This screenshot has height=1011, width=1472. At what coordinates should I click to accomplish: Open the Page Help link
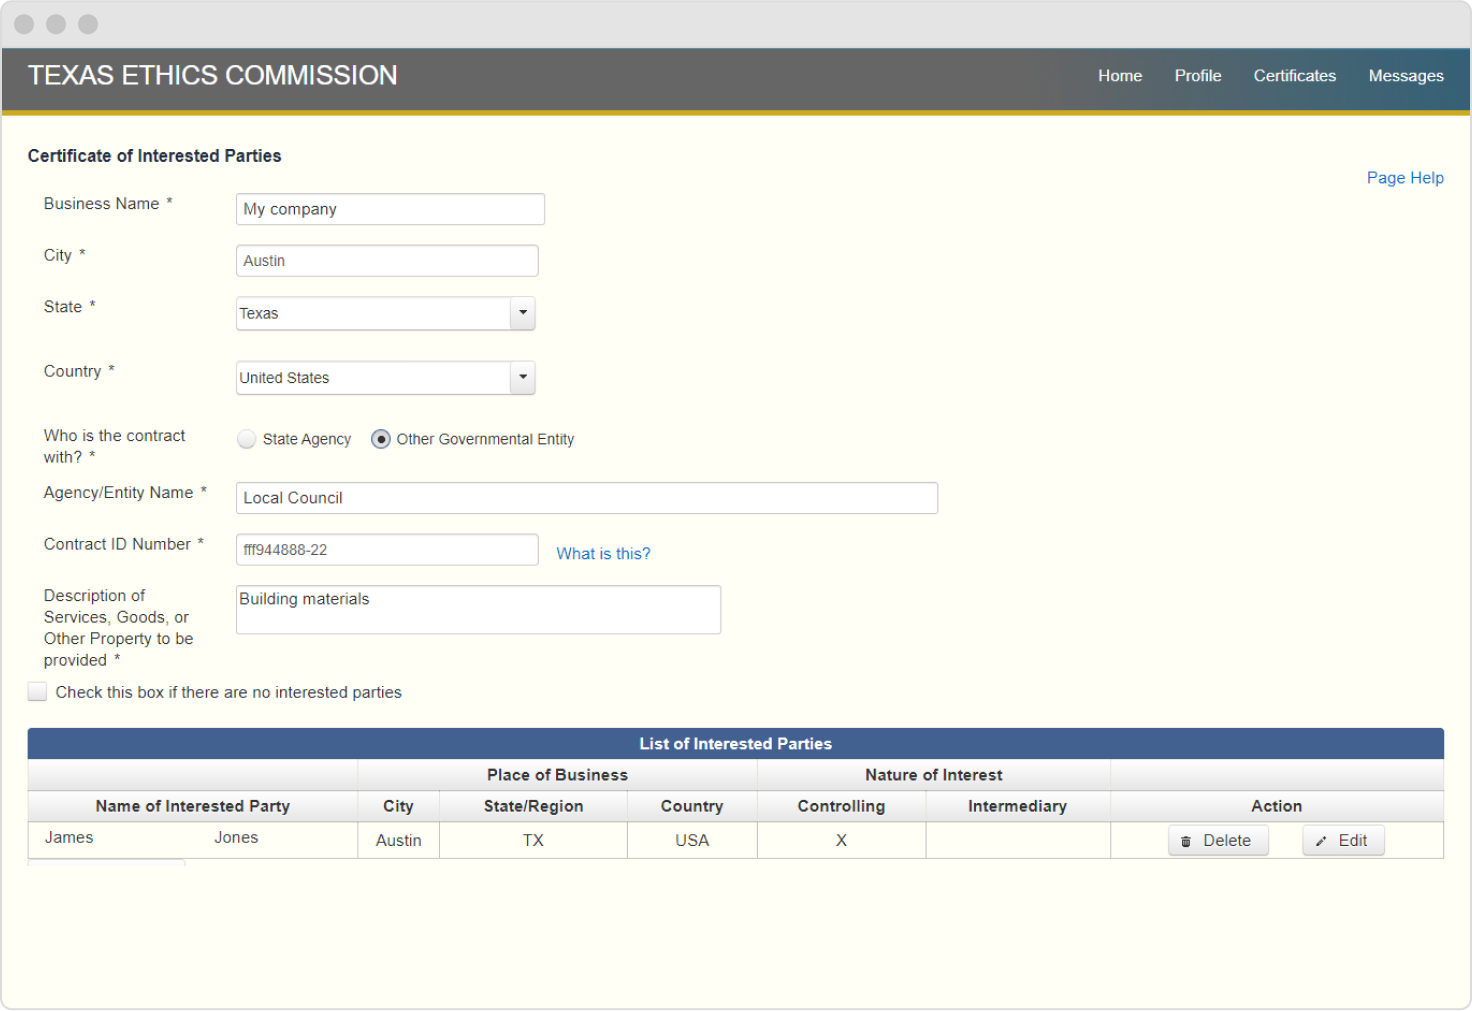point(1405,177)
